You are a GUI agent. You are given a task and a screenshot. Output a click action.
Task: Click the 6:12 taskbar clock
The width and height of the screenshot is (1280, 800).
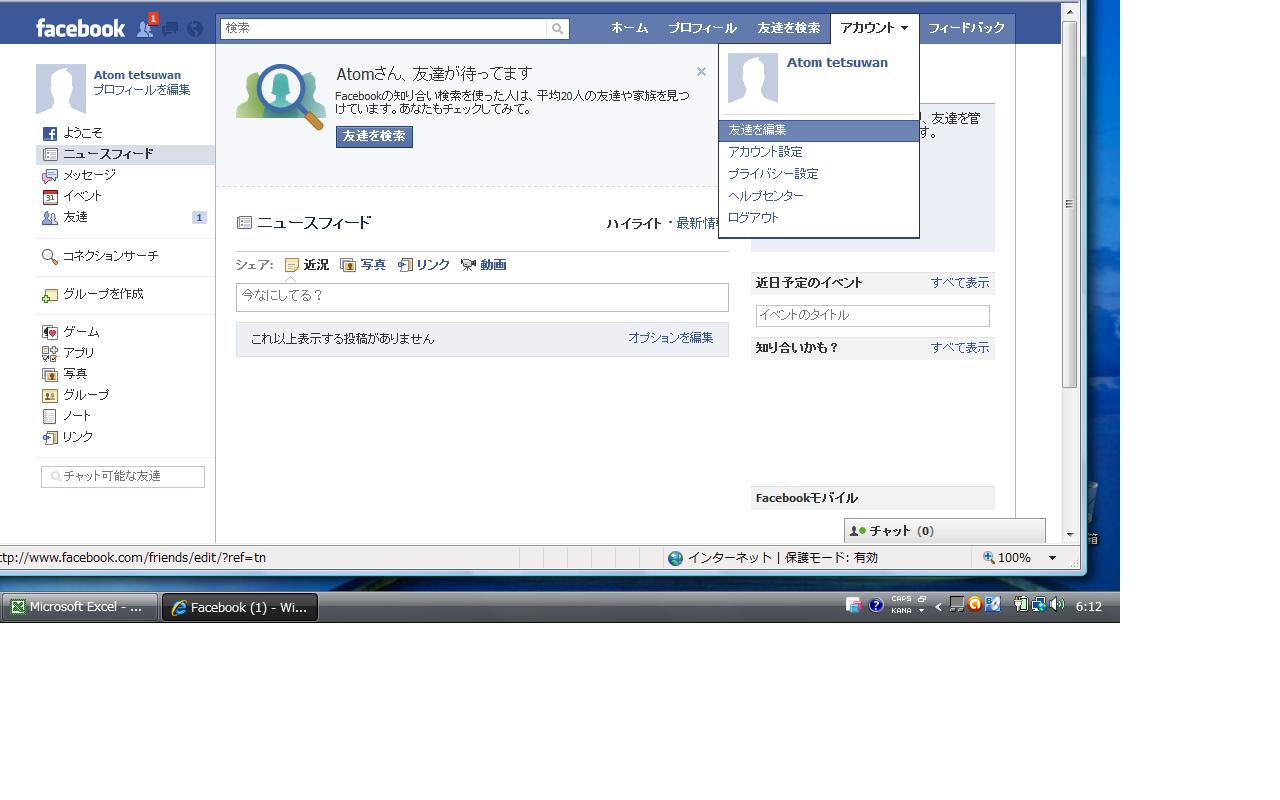pyautogui.click(x=1089, y=607)
